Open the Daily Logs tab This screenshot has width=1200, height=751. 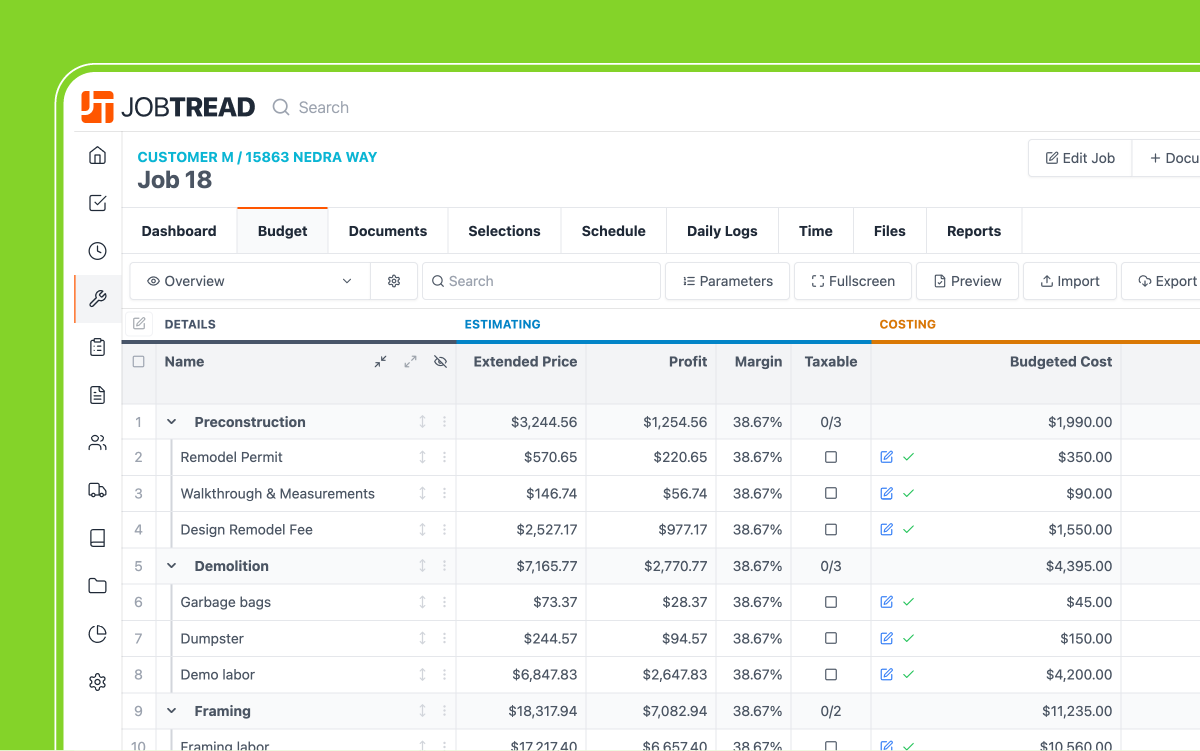click(x=721, y=231)
